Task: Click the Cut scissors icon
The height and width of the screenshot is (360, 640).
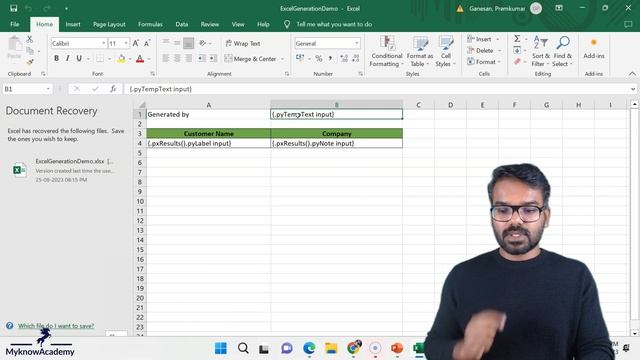Action: coord(29,39)
